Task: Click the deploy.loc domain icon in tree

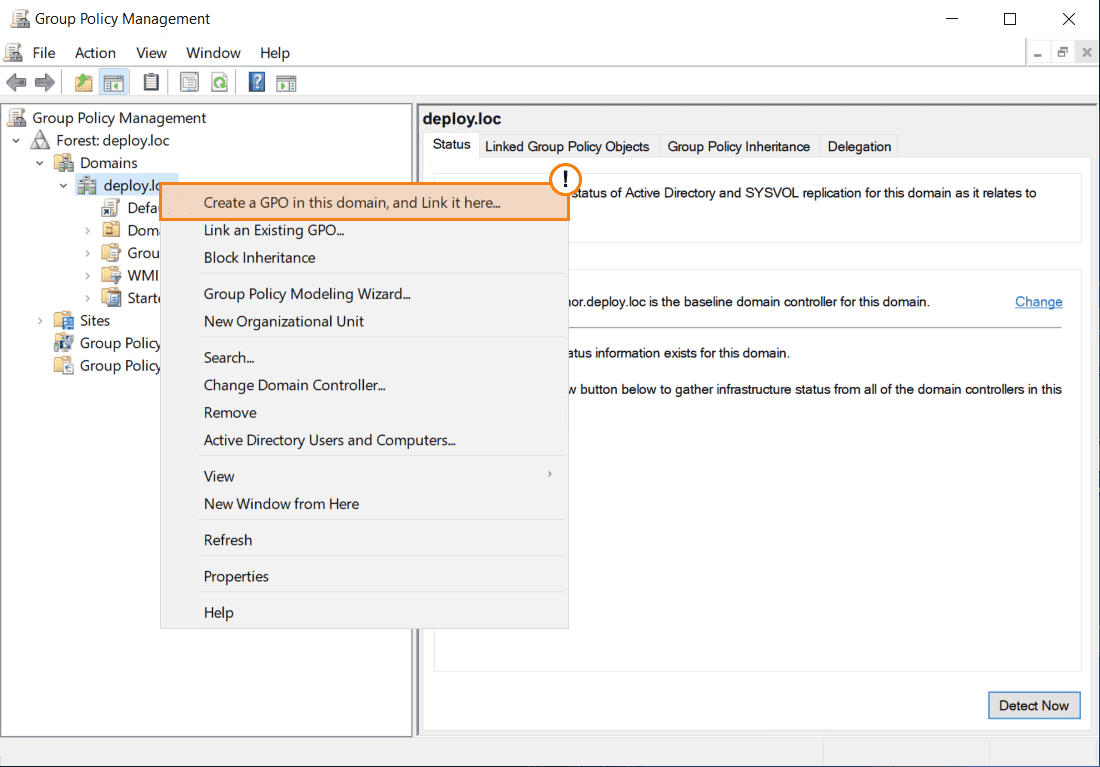Action: 87,185
